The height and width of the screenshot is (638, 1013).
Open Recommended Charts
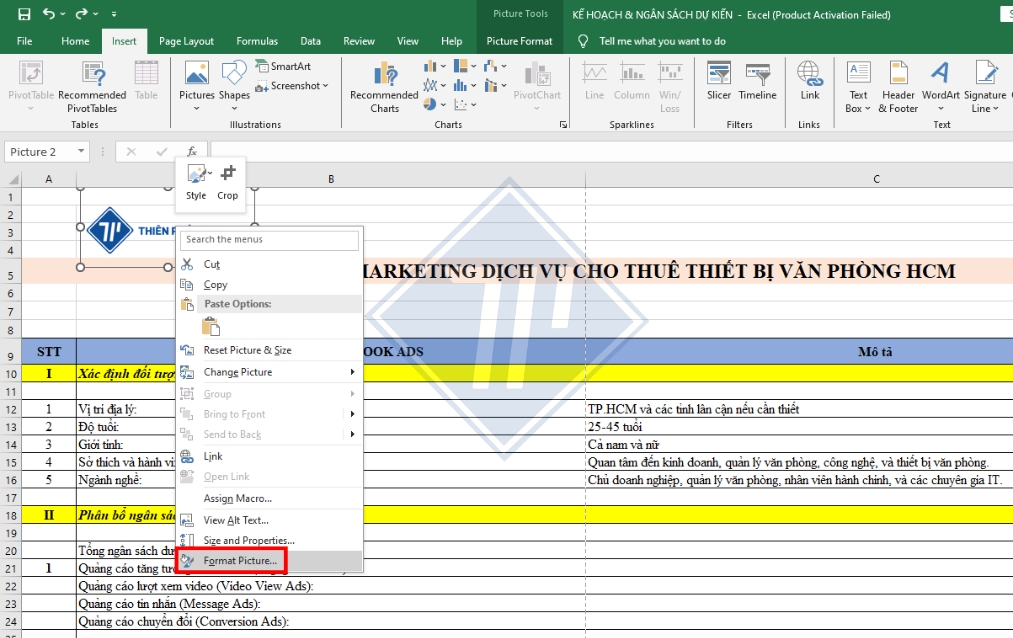coord(384,87)
